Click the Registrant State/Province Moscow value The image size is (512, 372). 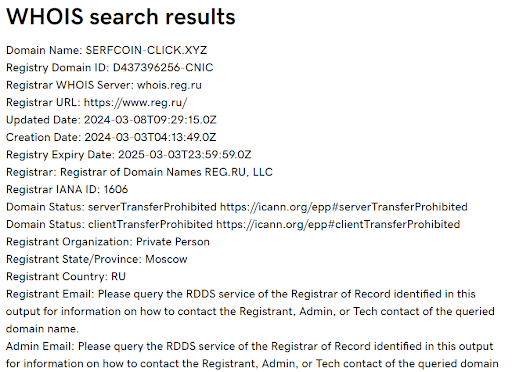tap(166, 259)
